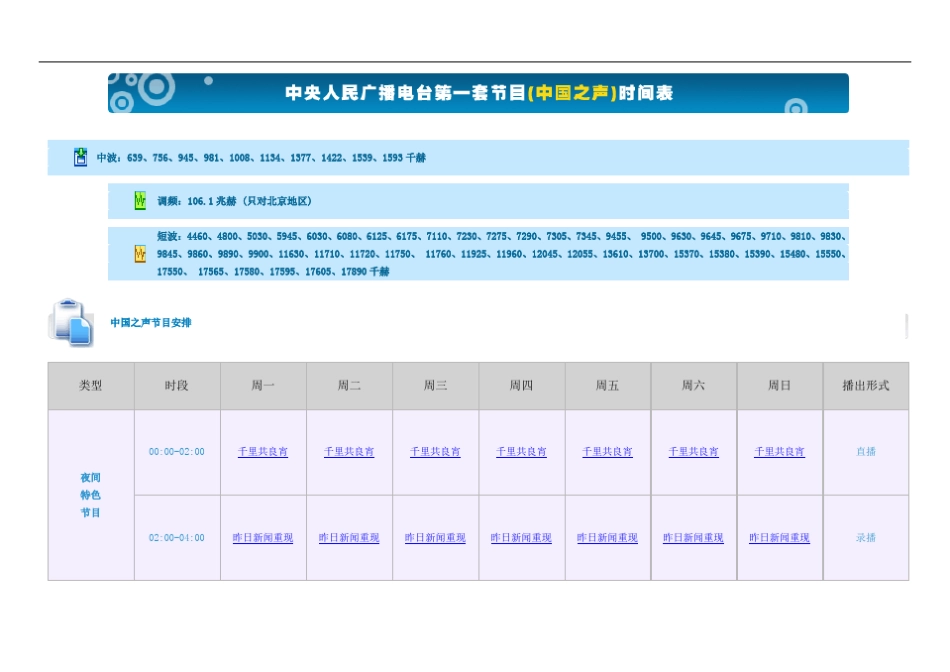
Task: Open Wednesday's 千里共良宵 program link
Action: point(435,452)
